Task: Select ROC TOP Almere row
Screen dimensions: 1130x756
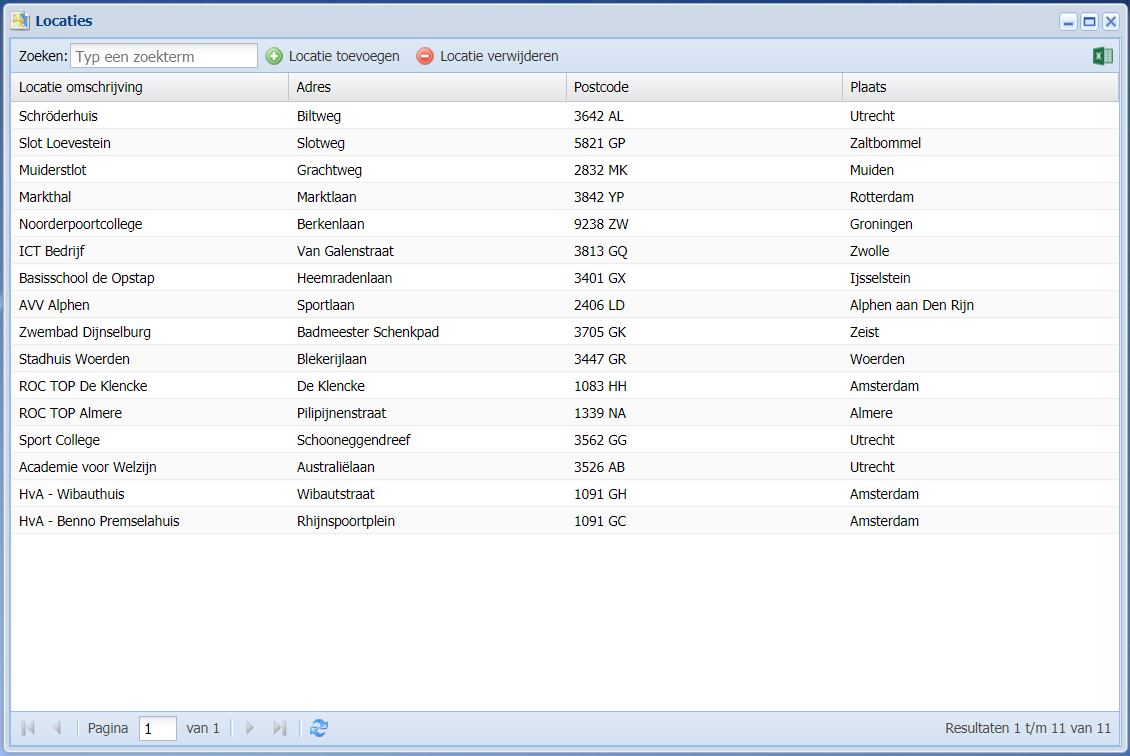Action: (x=565, y=413)
